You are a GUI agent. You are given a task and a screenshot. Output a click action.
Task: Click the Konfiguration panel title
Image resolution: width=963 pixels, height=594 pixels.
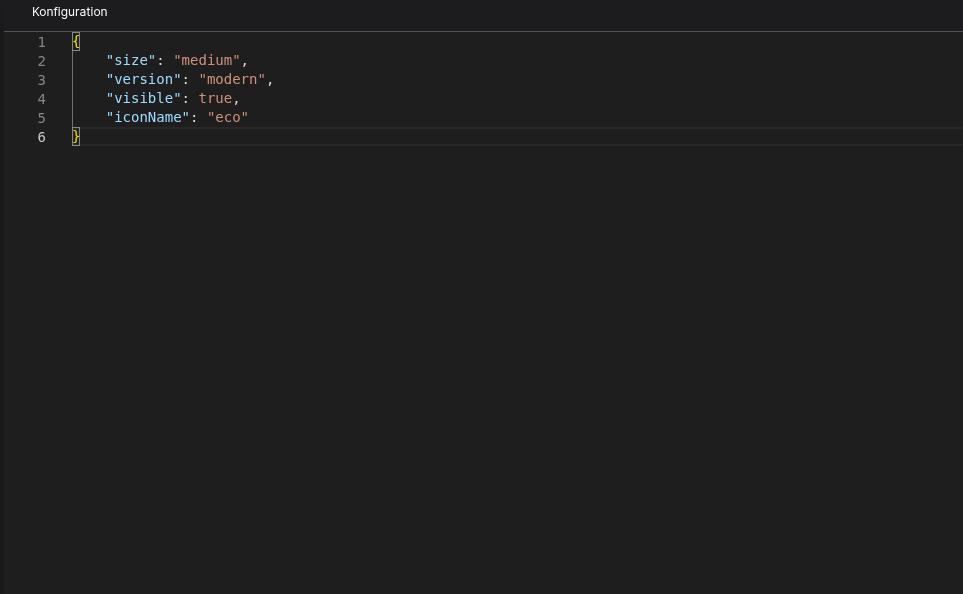[x=69, y=12]
